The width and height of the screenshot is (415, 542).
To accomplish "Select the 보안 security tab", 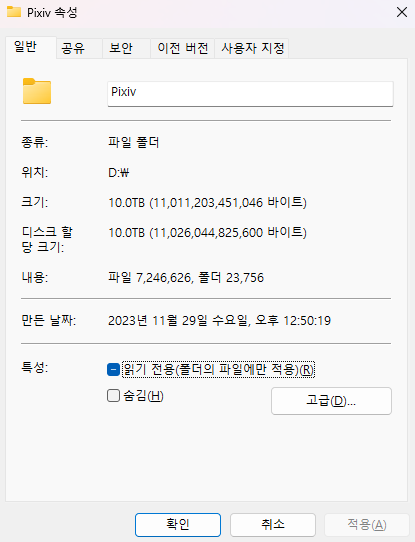I will [x=126, y=48].
